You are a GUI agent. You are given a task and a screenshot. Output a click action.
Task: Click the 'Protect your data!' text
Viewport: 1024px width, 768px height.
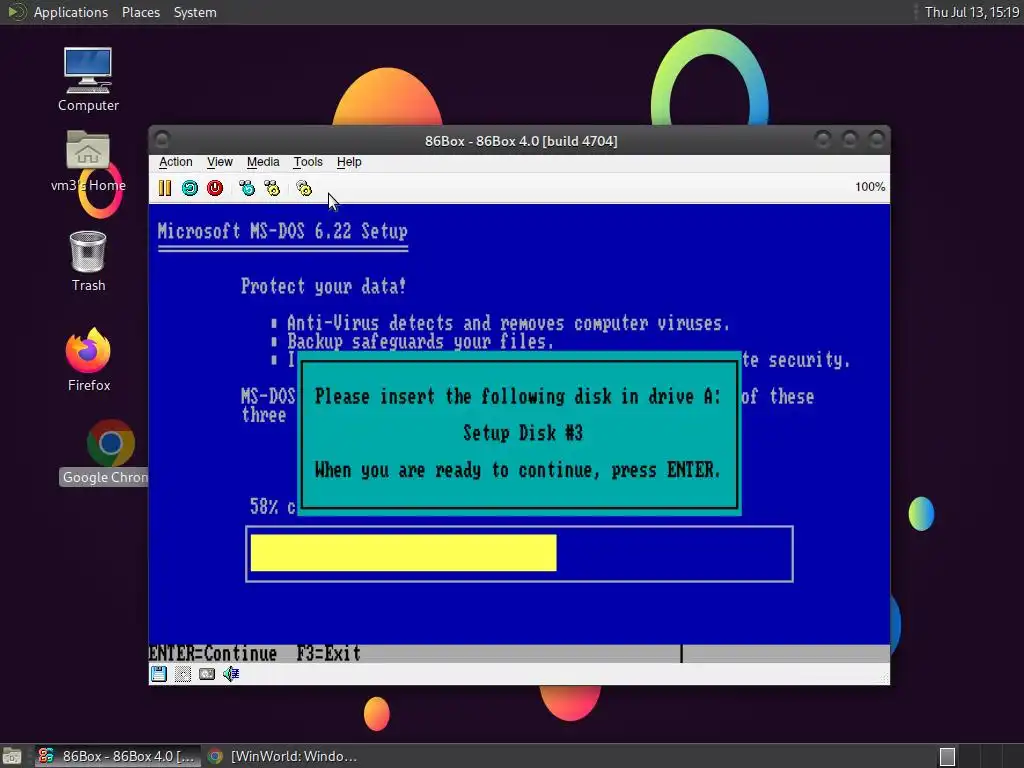pos(323,287)
